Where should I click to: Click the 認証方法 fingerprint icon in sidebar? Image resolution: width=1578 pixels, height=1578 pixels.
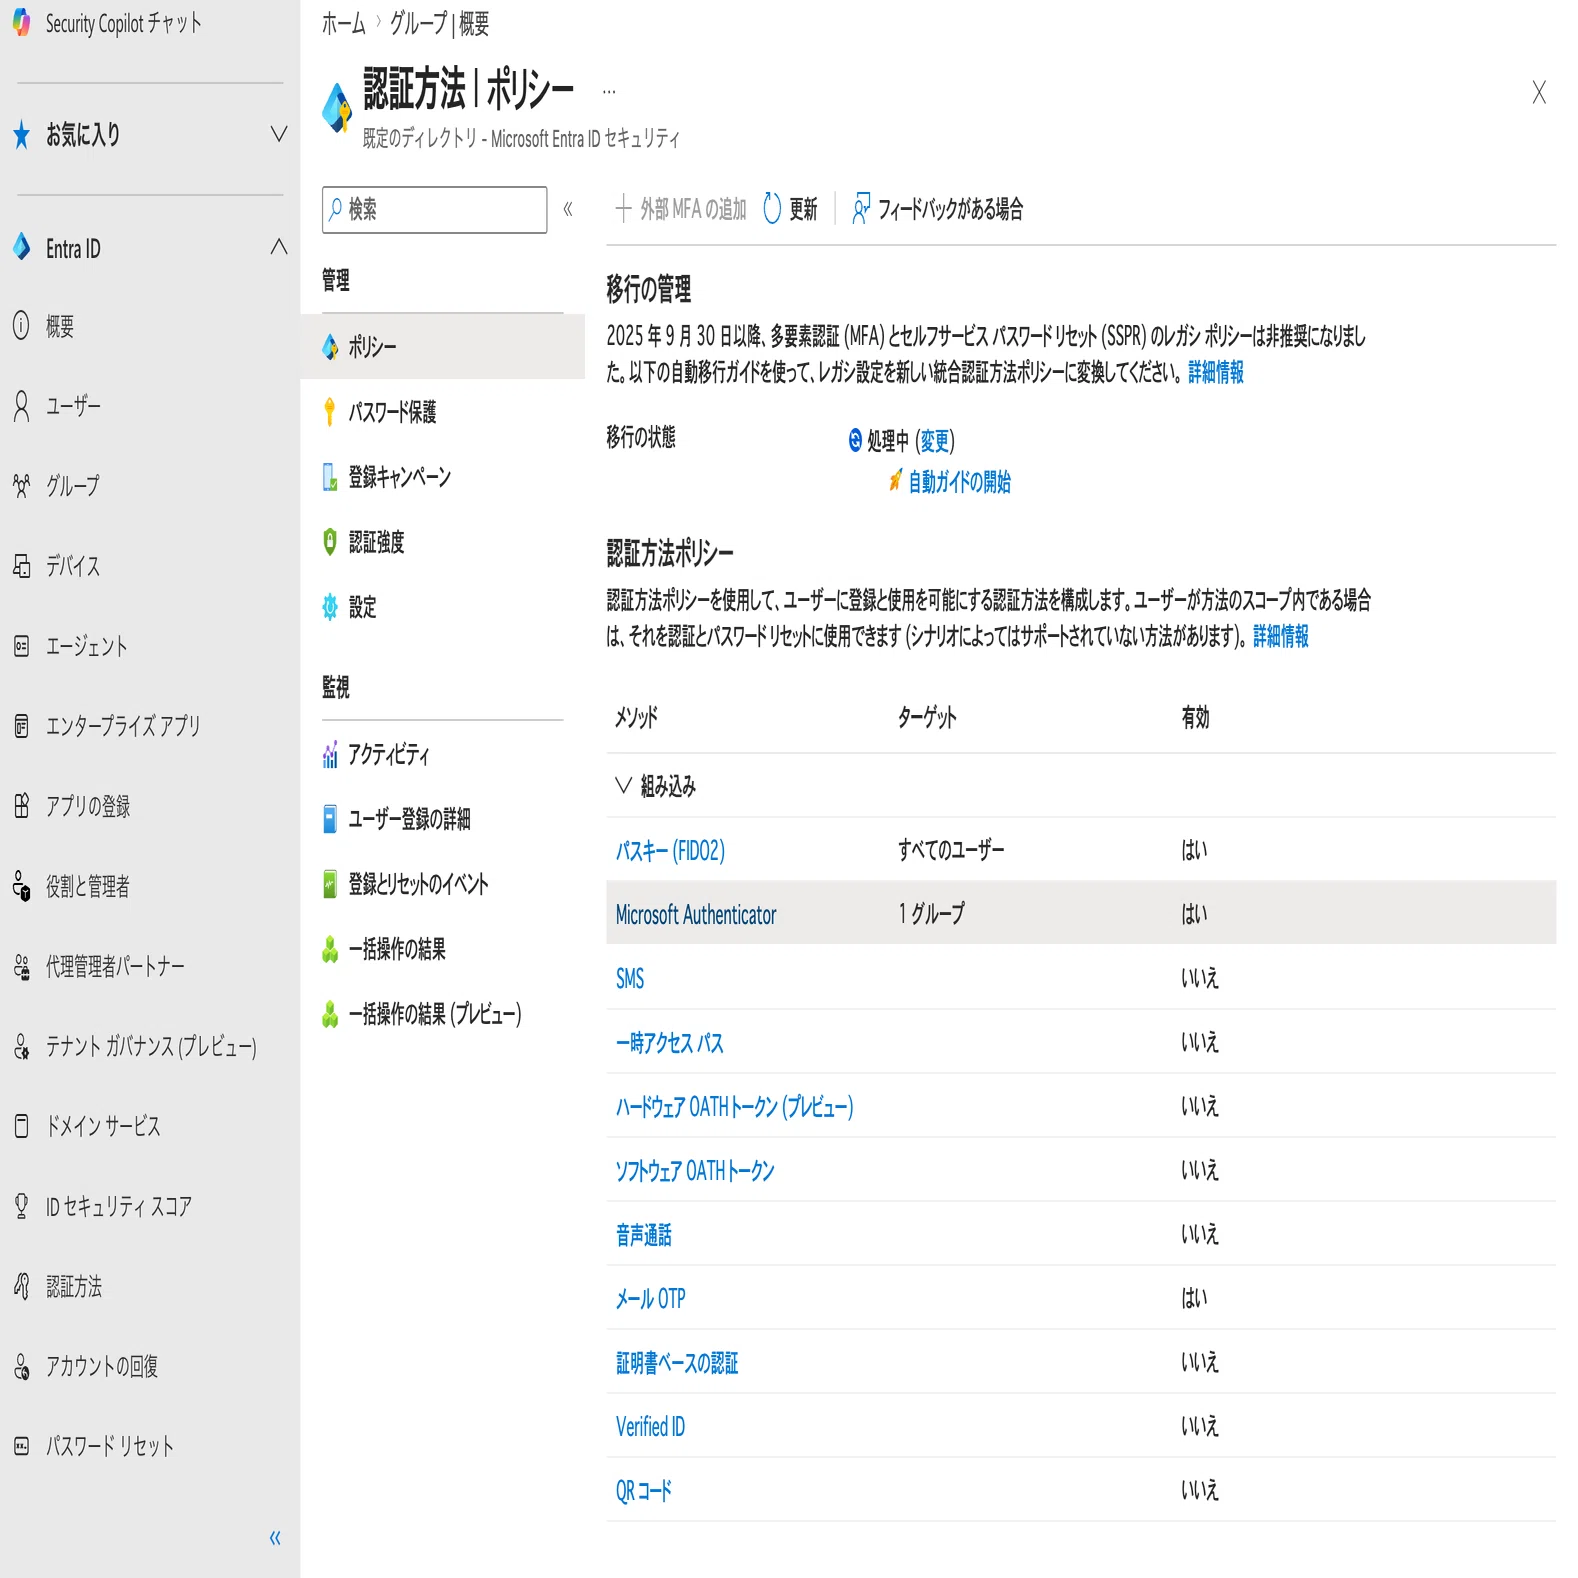click(21, 1286)
